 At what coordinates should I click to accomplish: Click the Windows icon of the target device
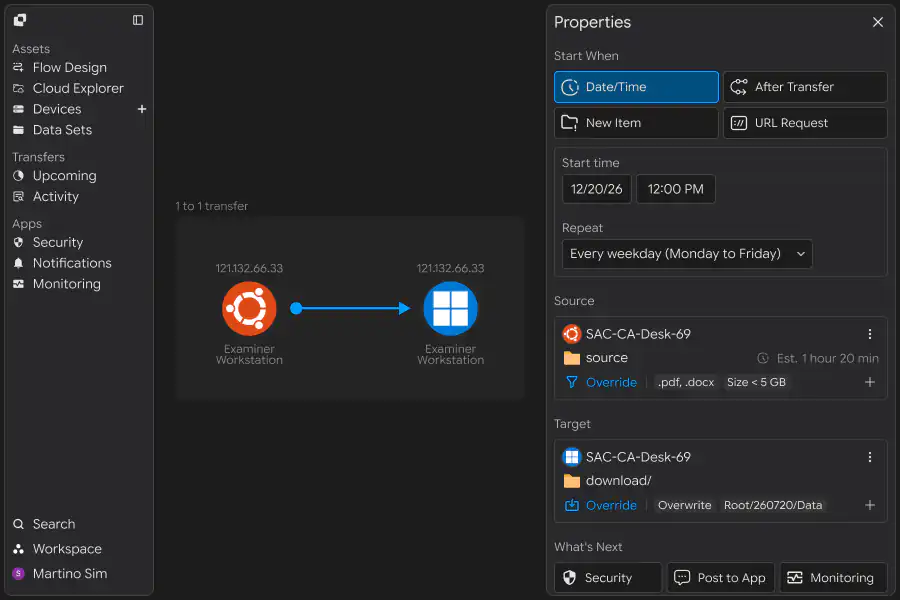point(572,457)
